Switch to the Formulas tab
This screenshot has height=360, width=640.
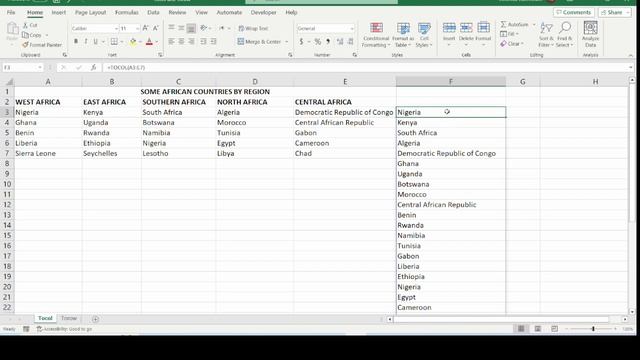(127, 13)
